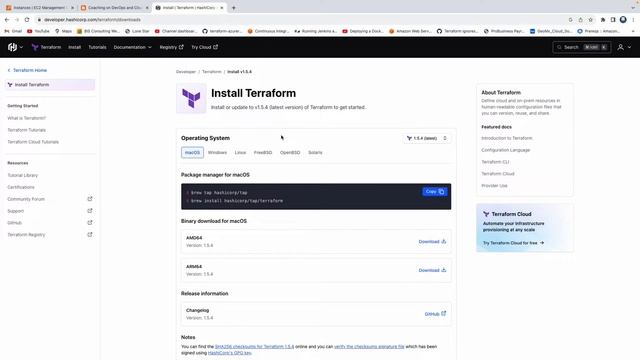Open browser extensions puzzle icon

[603, 20]
